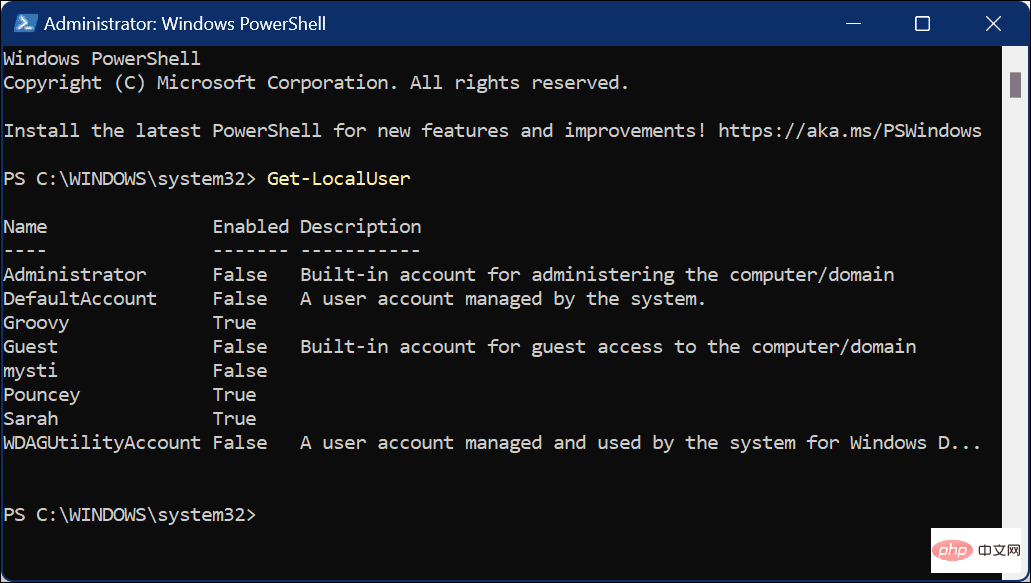Screen dimensions: 1031x583
Task: Click the Enabled column header
Action: point(250,226)
